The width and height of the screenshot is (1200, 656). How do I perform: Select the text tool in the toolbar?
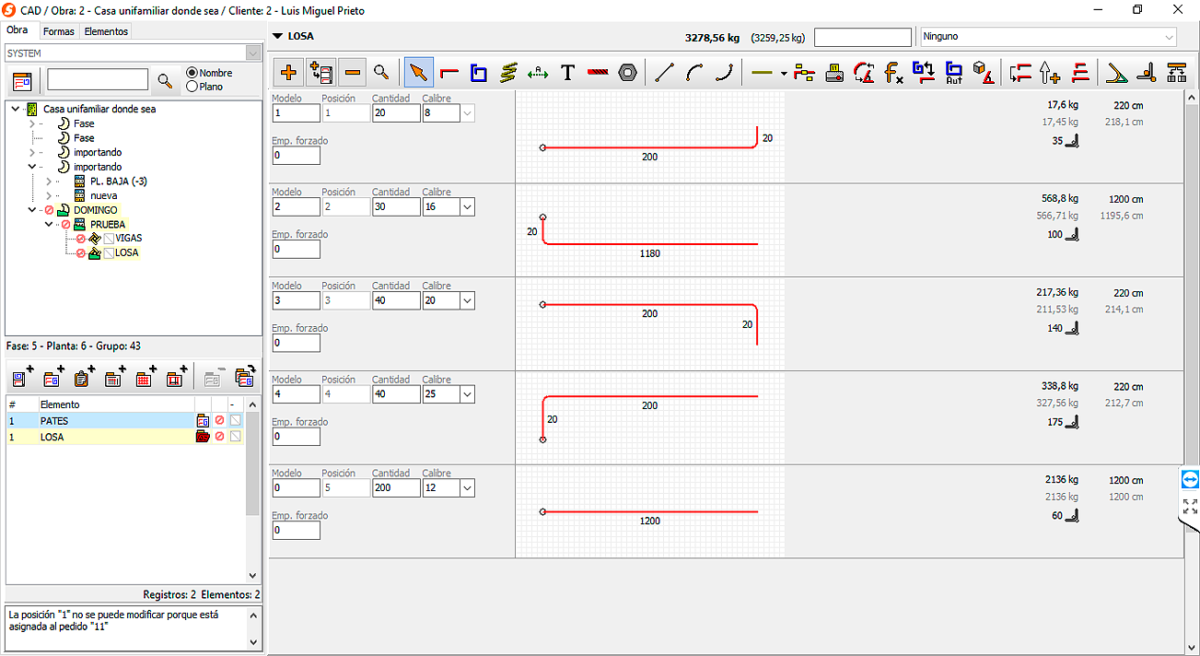[x=567, y=71]
